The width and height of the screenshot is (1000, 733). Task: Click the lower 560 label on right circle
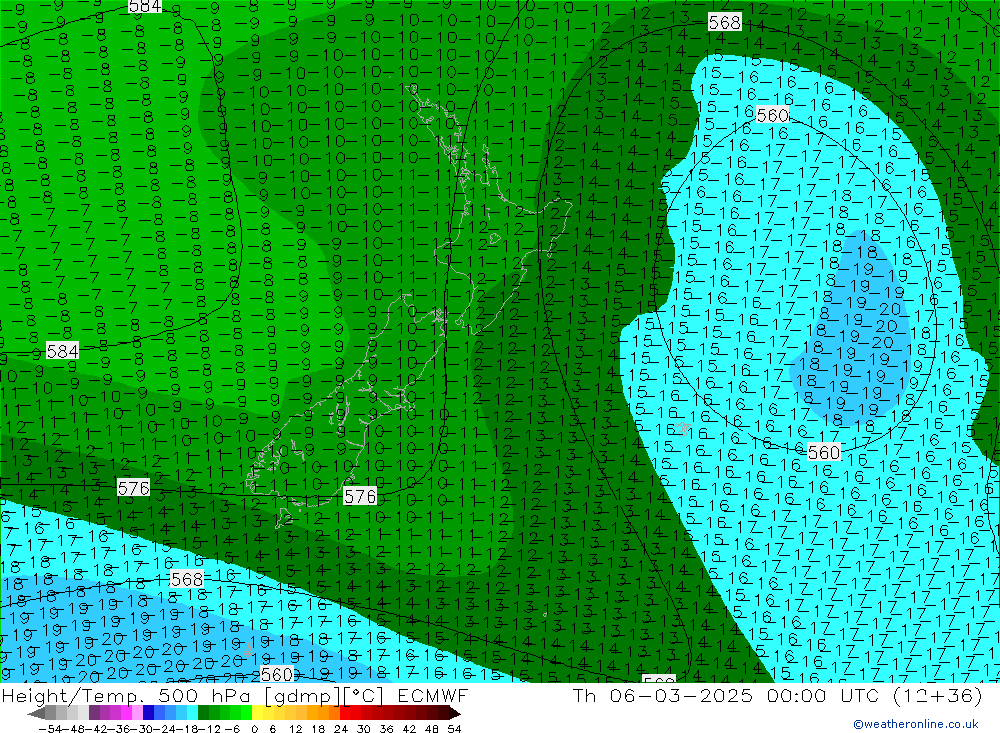tap(823, 452)
